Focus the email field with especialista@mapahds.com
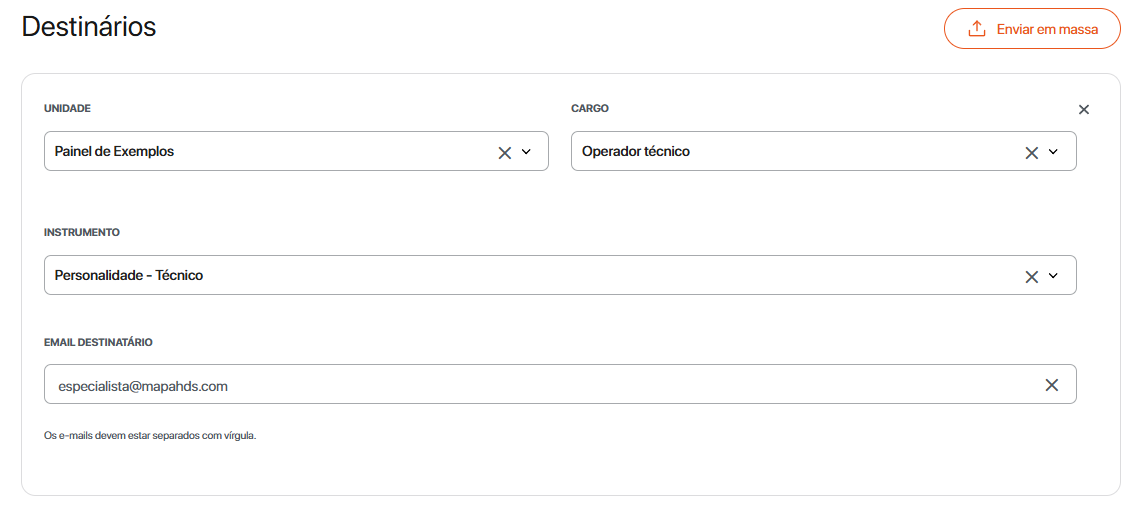 coord(400,386)
